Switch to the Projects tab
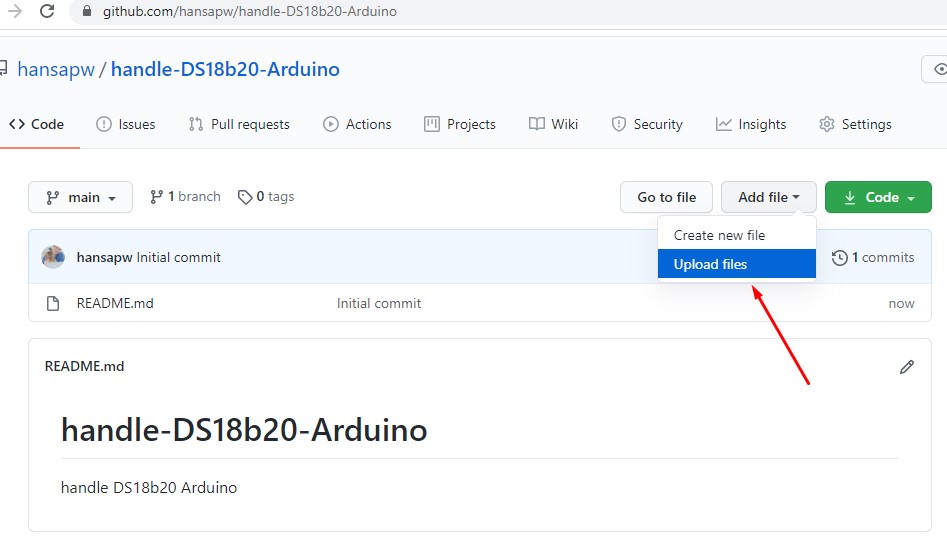The image size is (947, 550). [460, 124]
